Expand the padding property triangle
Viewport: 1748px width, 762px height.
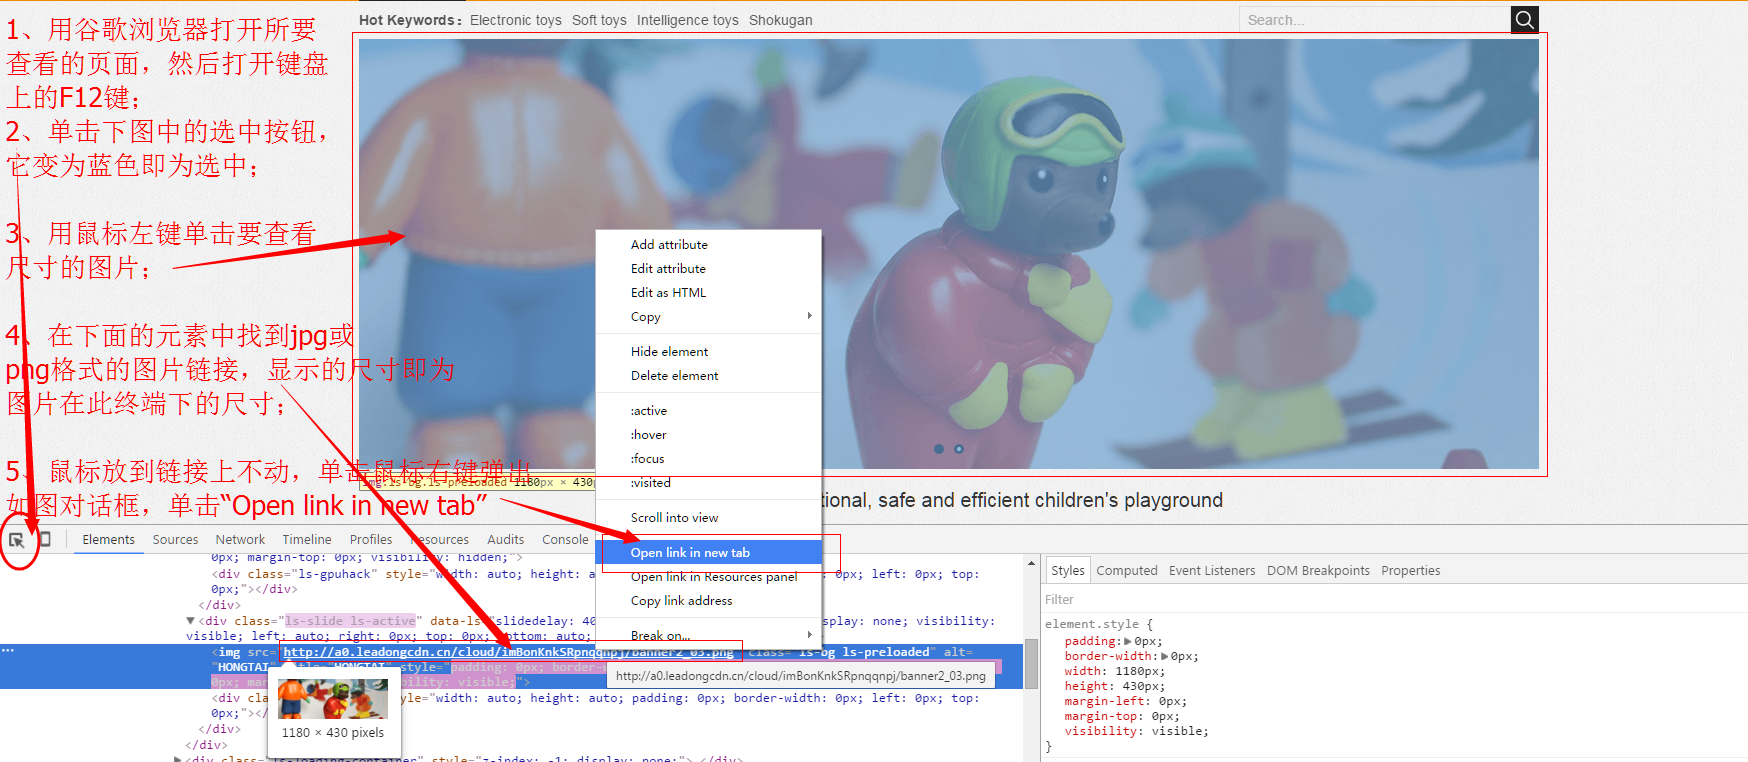[x=1128, y=641]
